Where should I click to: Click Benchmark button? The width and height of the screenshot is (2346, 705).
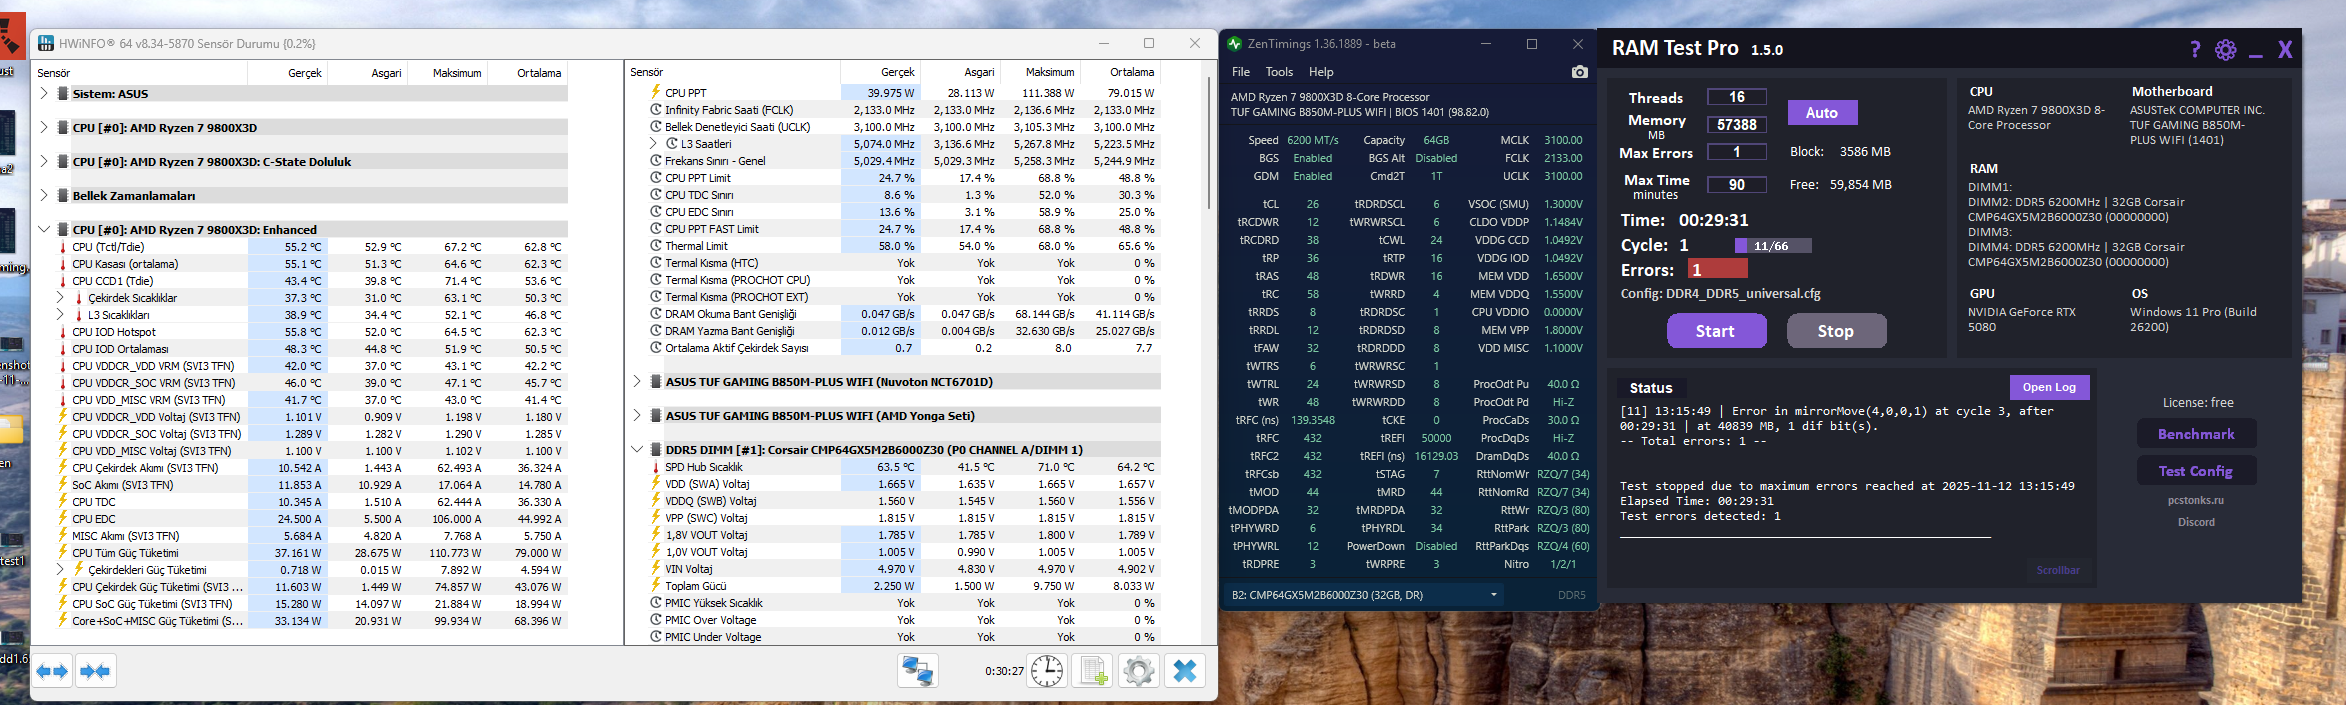pyautogui.click(x=2196, y=434)
